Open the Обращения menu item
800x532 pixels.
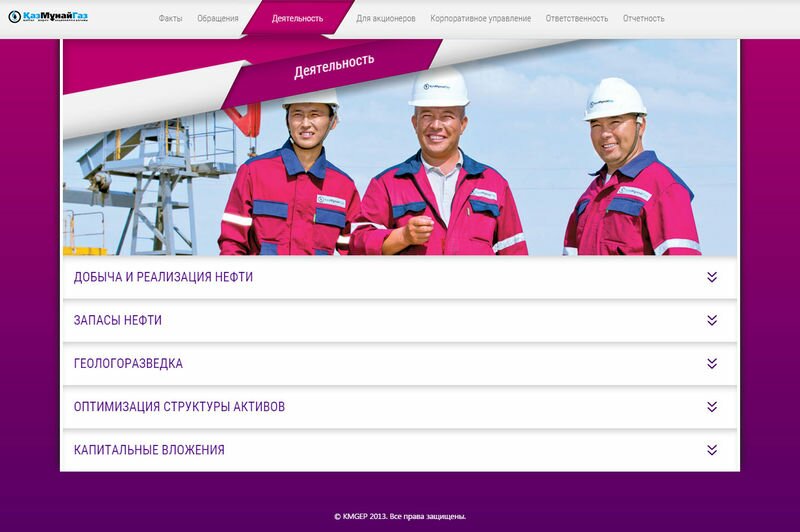coord(218,18)
